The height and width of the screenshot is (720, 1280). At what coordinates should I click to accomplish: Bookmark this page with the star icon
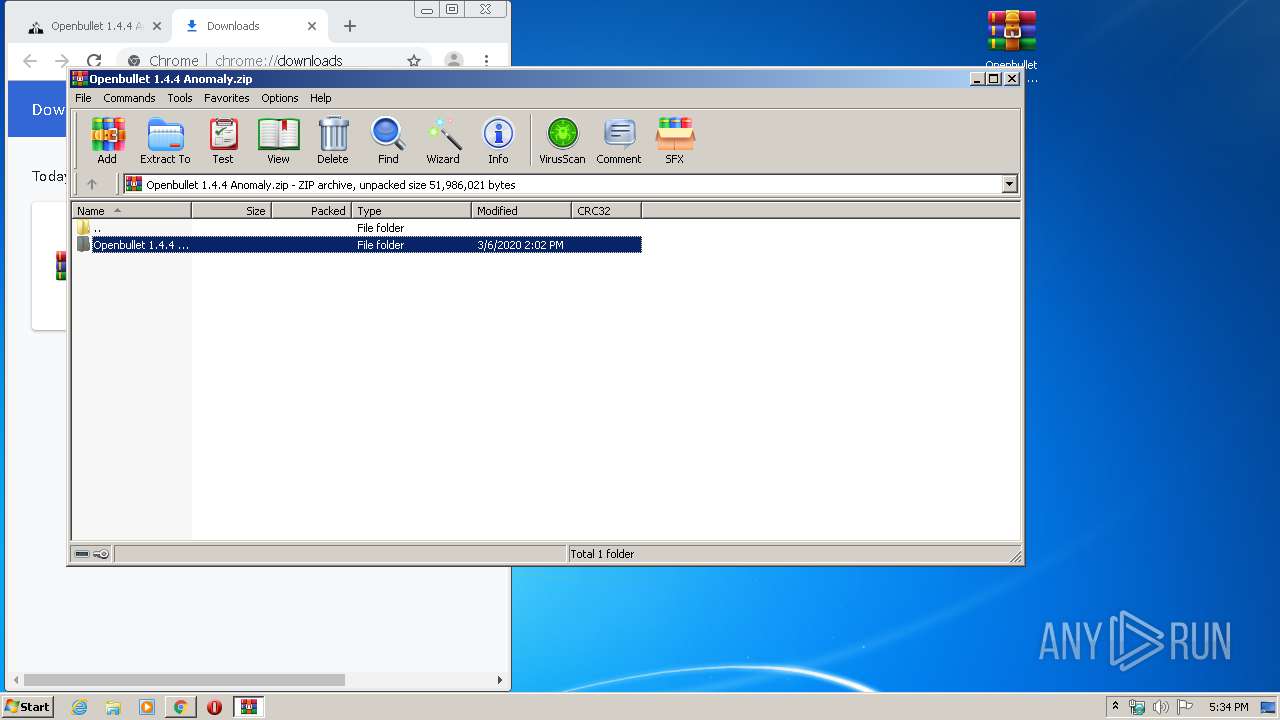[x=414, y=61]
